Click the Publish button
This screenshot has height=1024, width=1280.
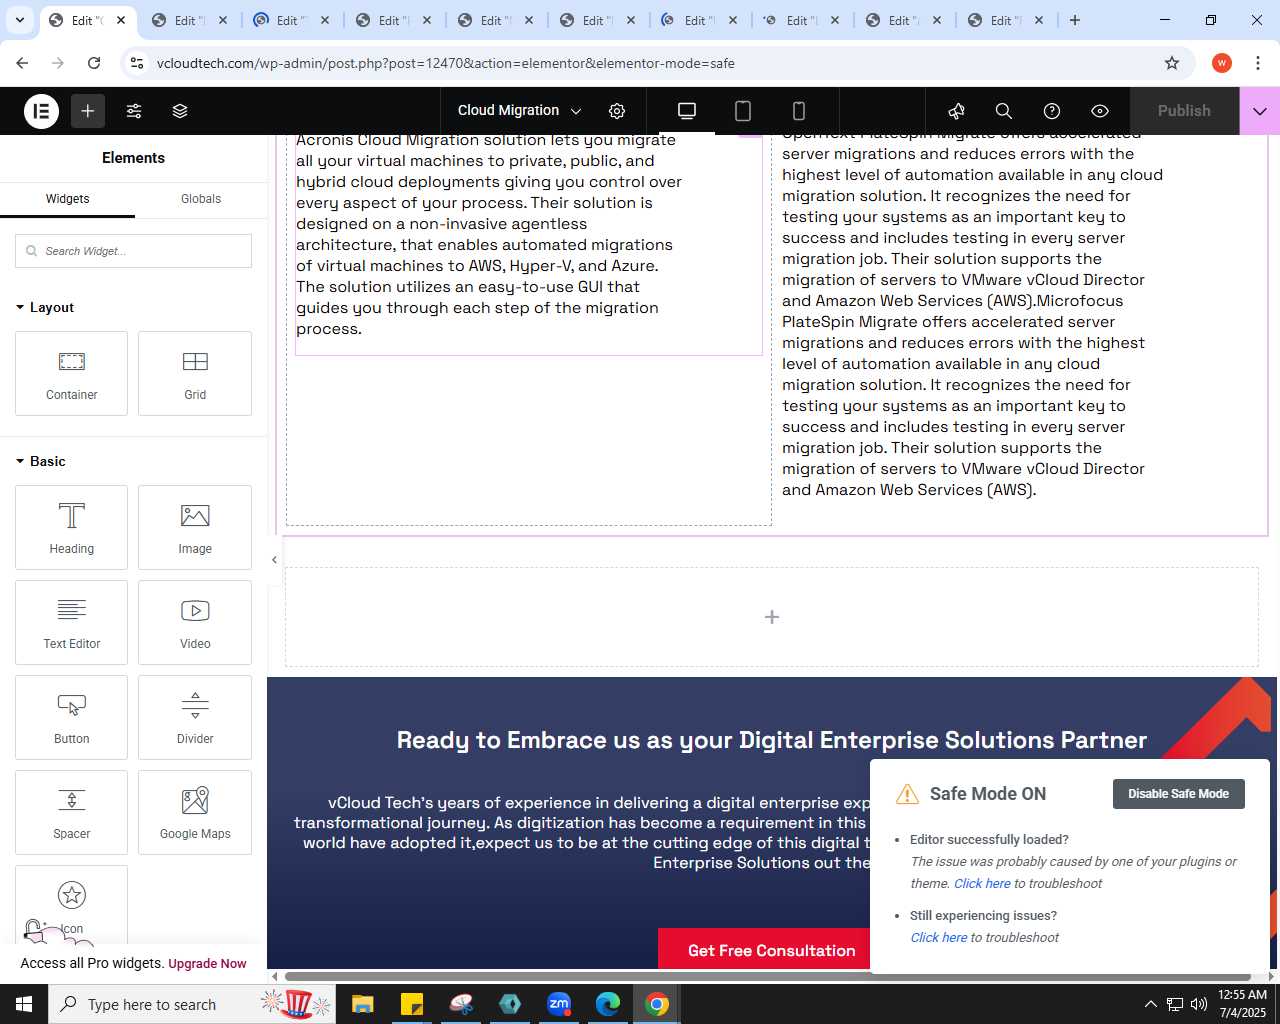point(1184,111)
